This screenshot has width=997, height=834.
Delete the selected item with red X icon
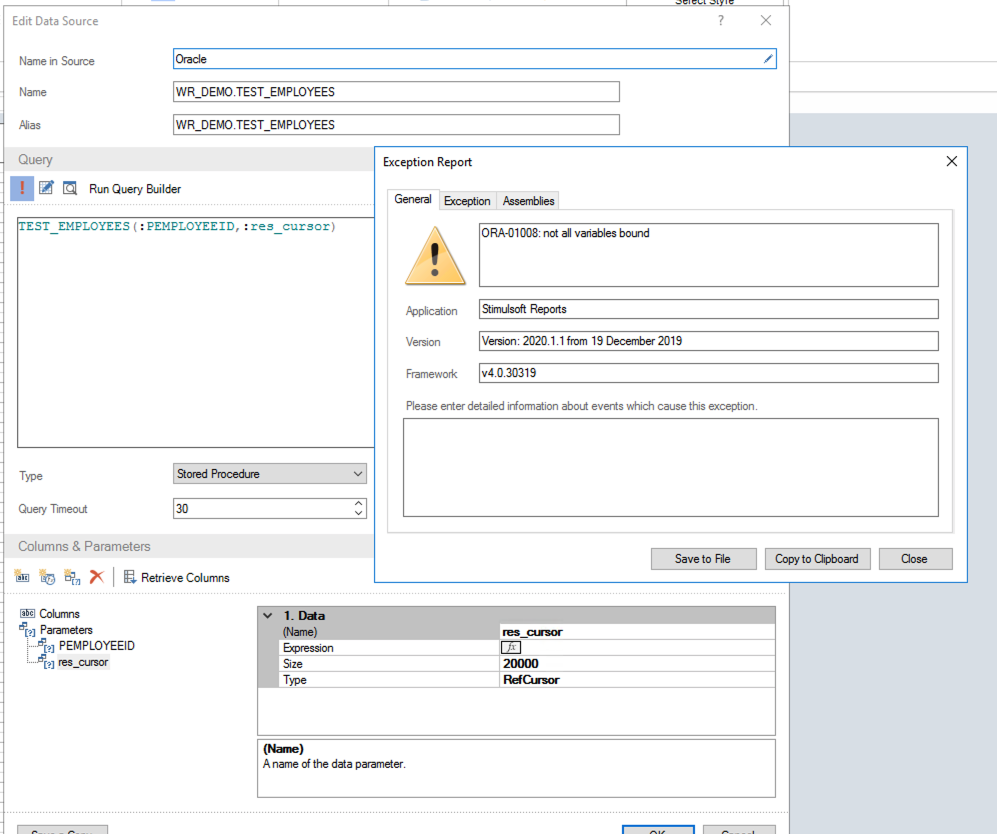point(97,577)
